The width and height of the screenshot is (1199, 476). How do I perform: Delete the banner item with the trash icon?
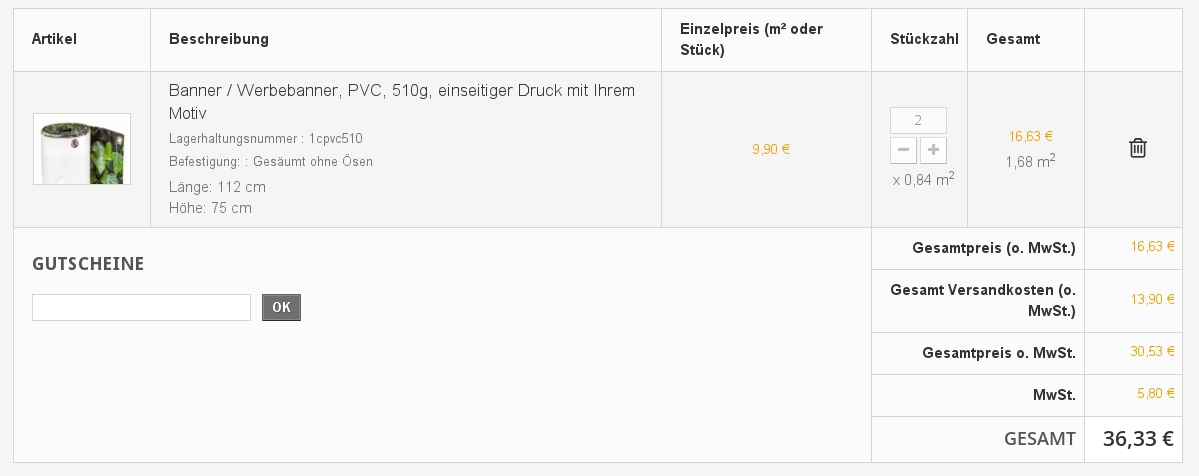pyautogui.click(x=1137, y=148)
